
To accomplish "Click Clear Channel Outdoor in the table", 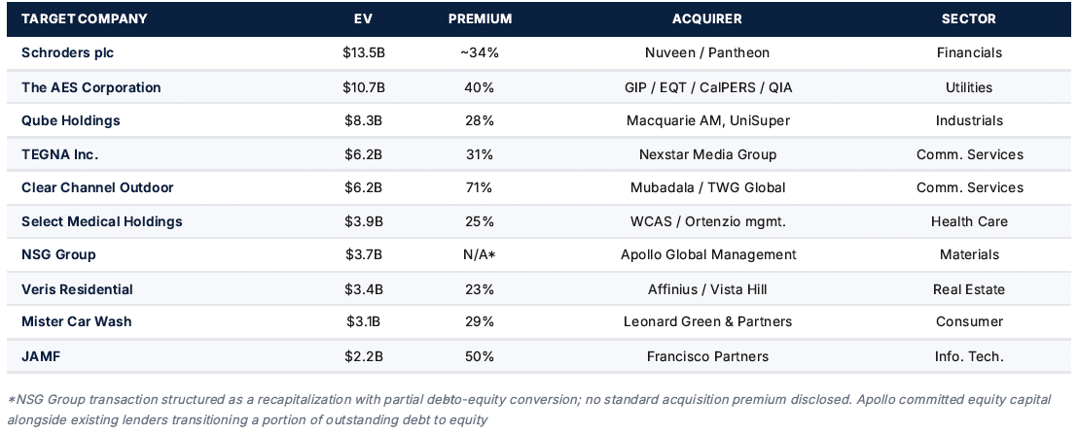I will coord(97,188).
